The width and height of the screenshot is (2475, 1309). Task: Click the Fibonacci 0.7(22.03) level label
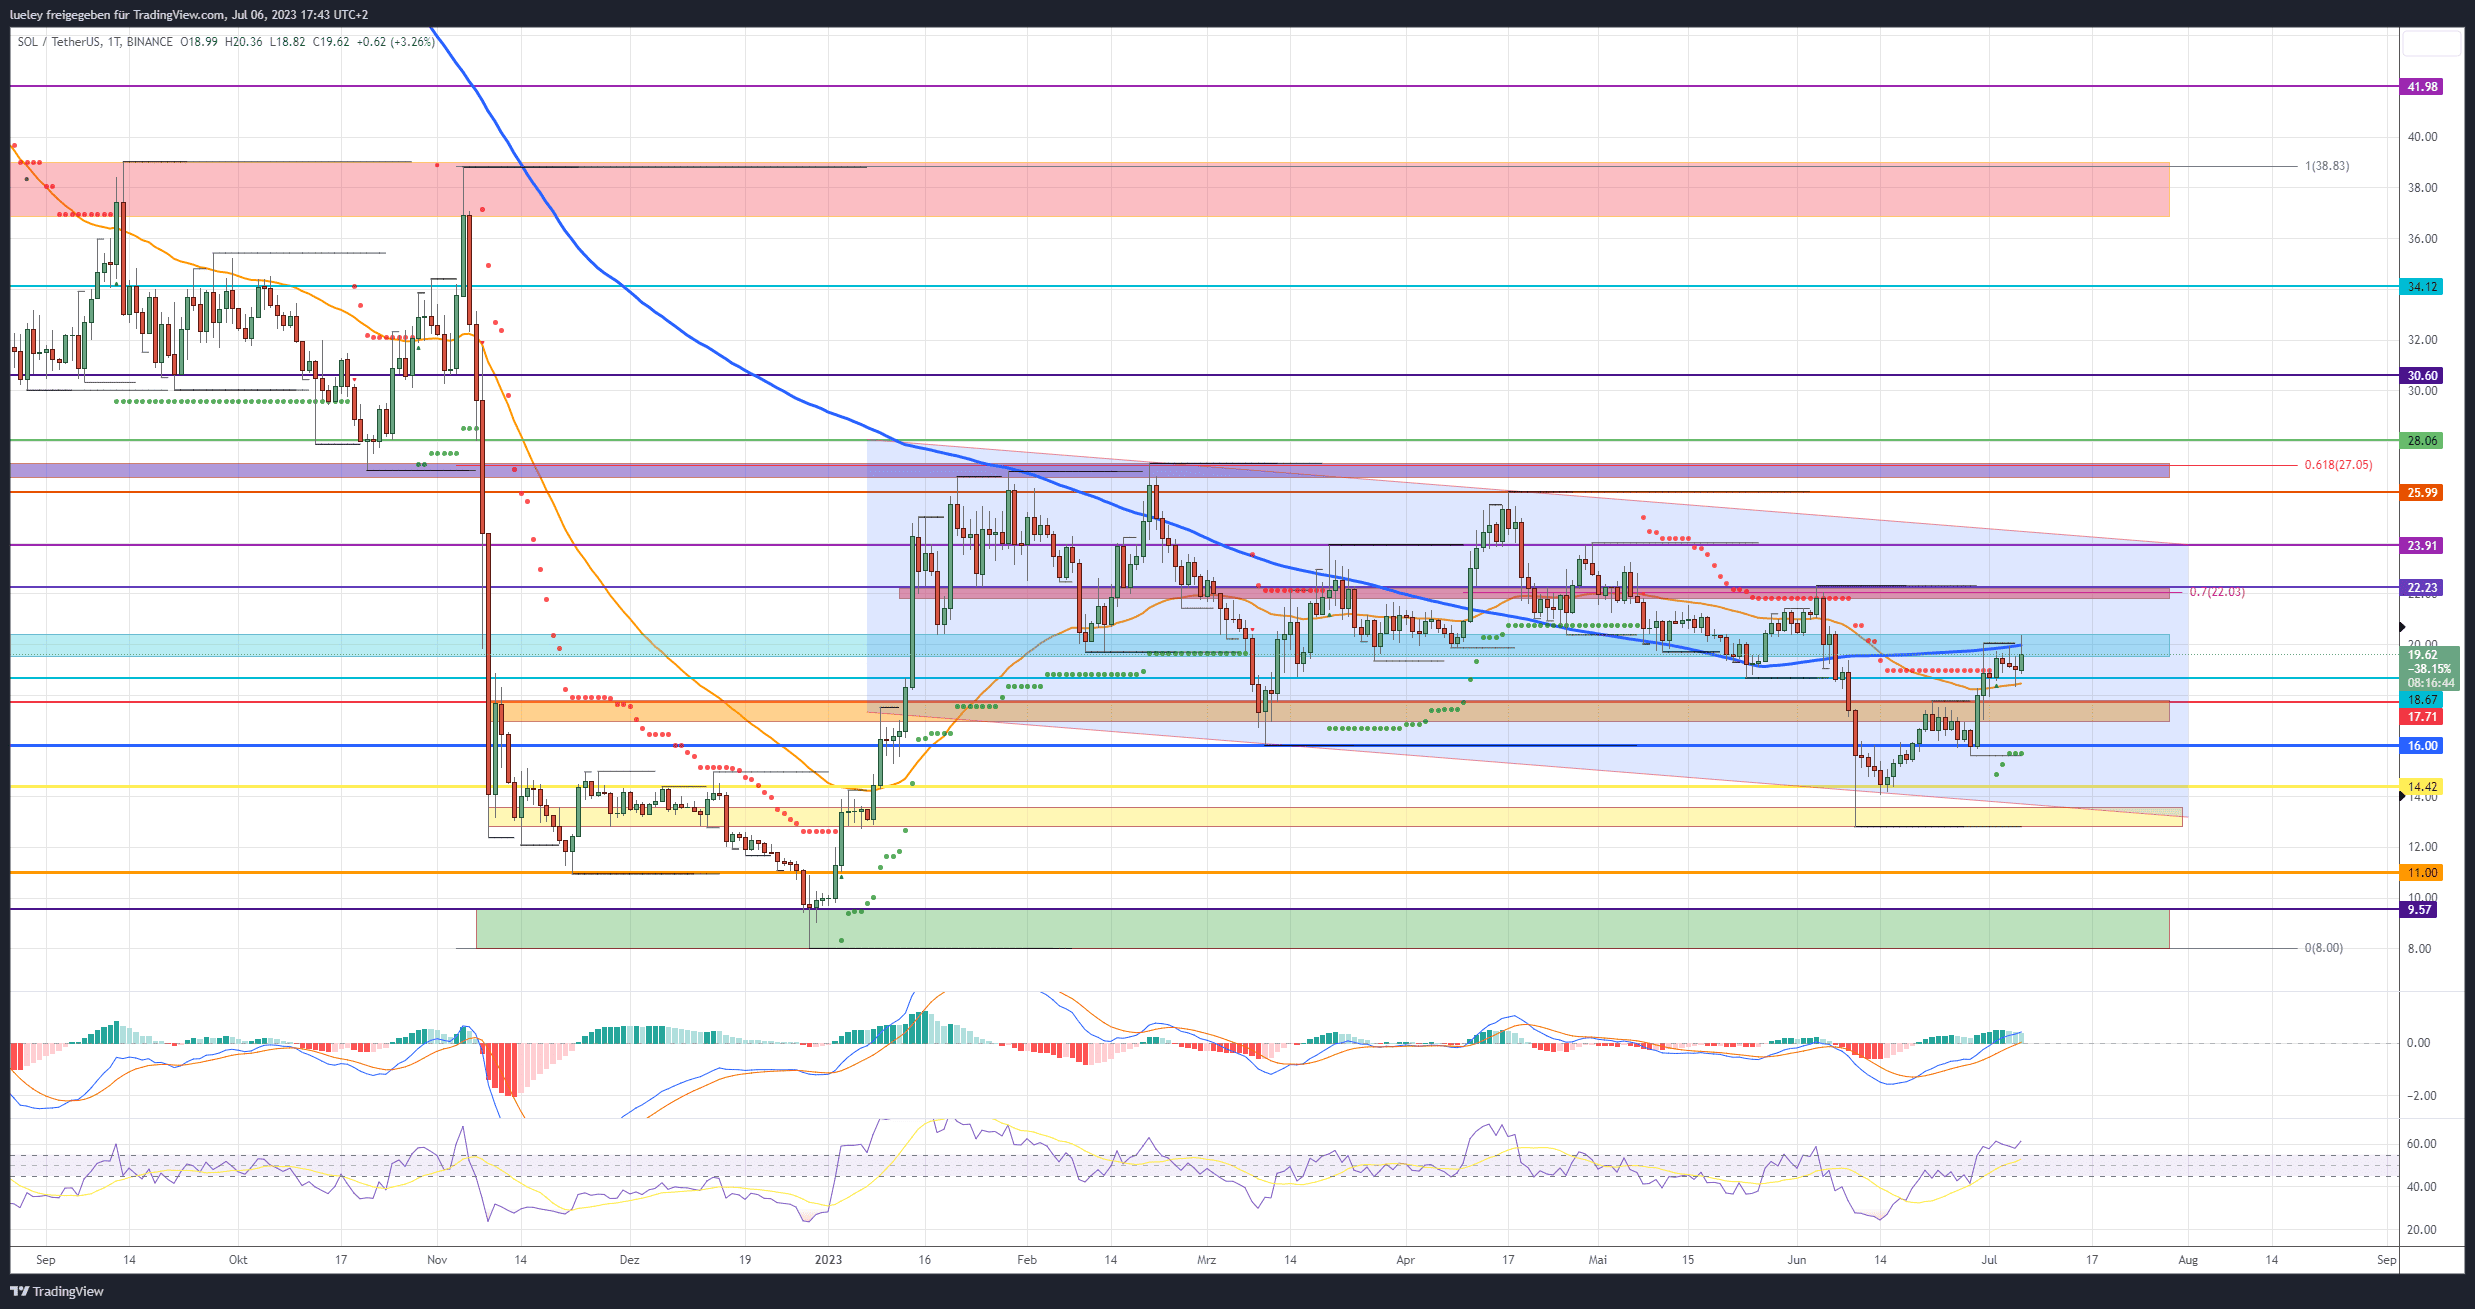(x=2217, y=592)
